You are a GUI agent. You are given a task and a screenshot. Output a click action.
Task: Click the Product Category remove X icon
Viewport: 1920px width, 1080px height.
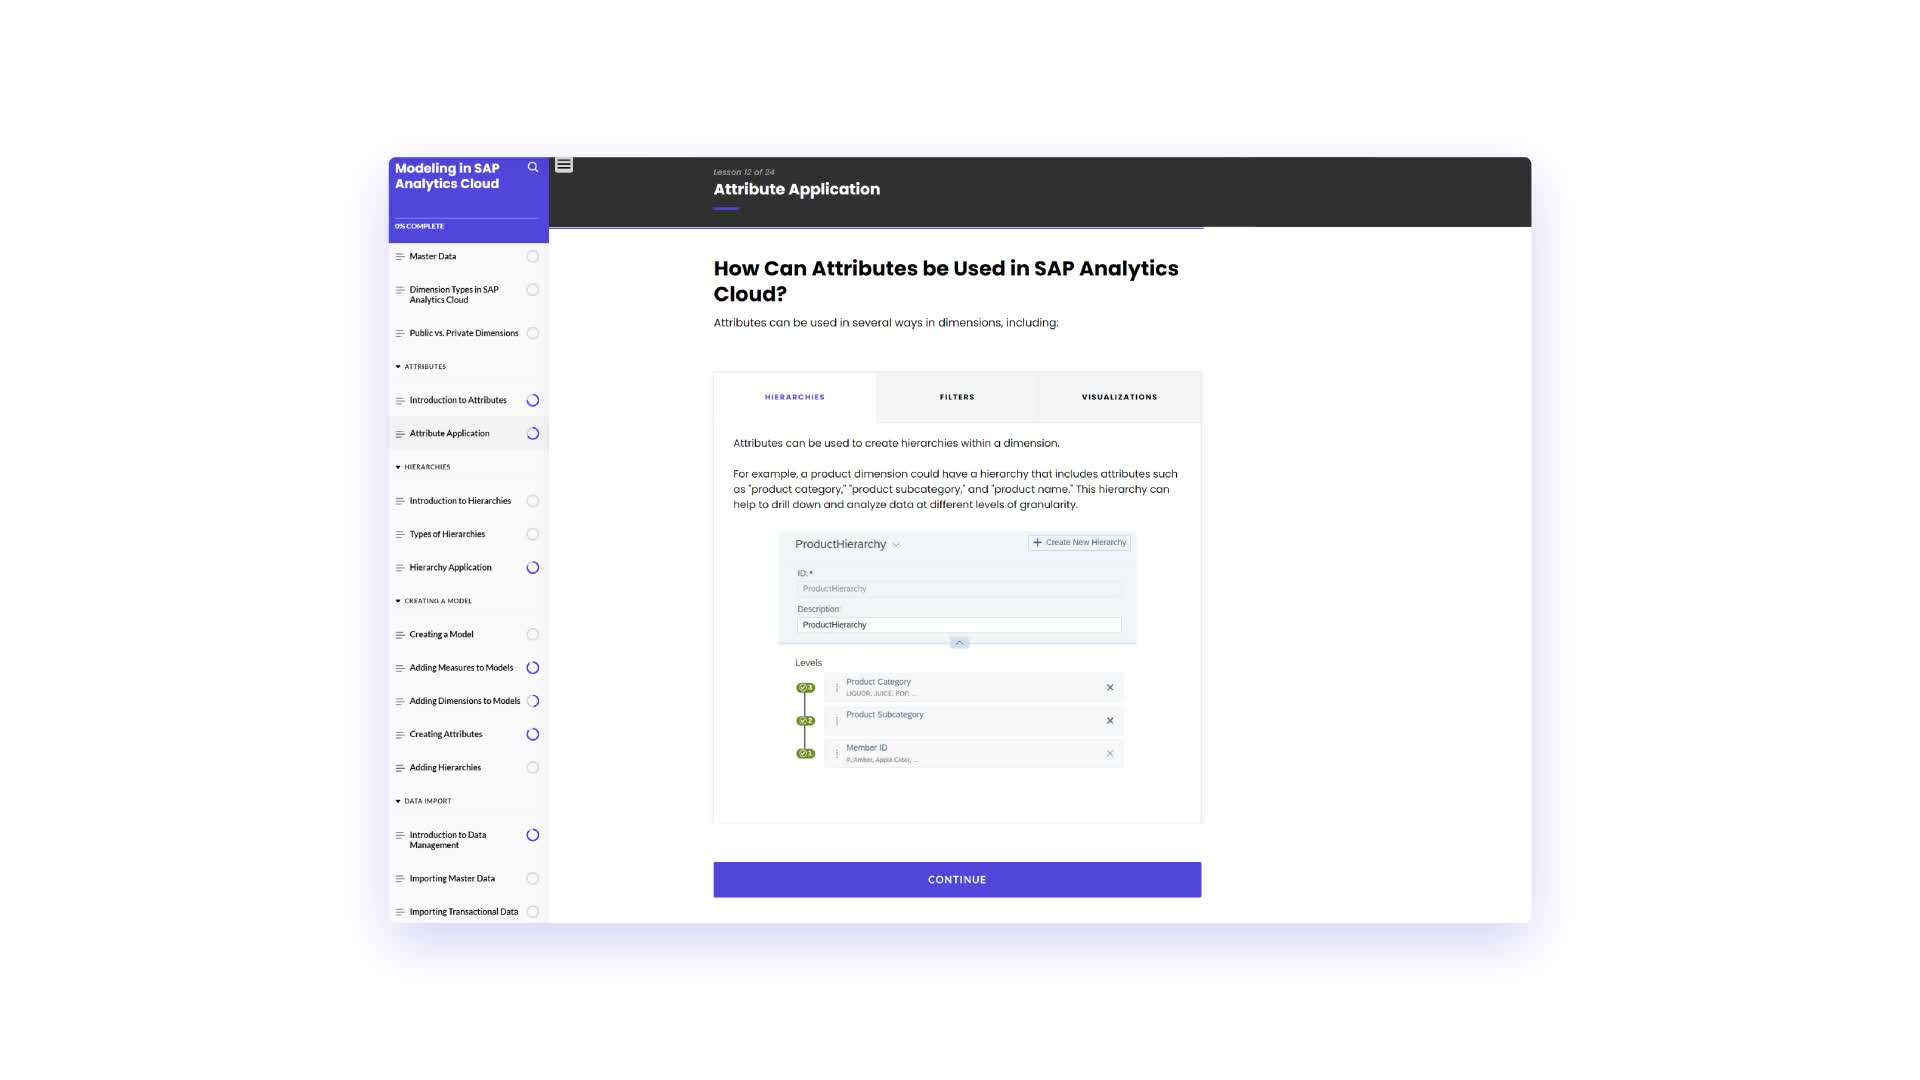[x=1110, y=688]
